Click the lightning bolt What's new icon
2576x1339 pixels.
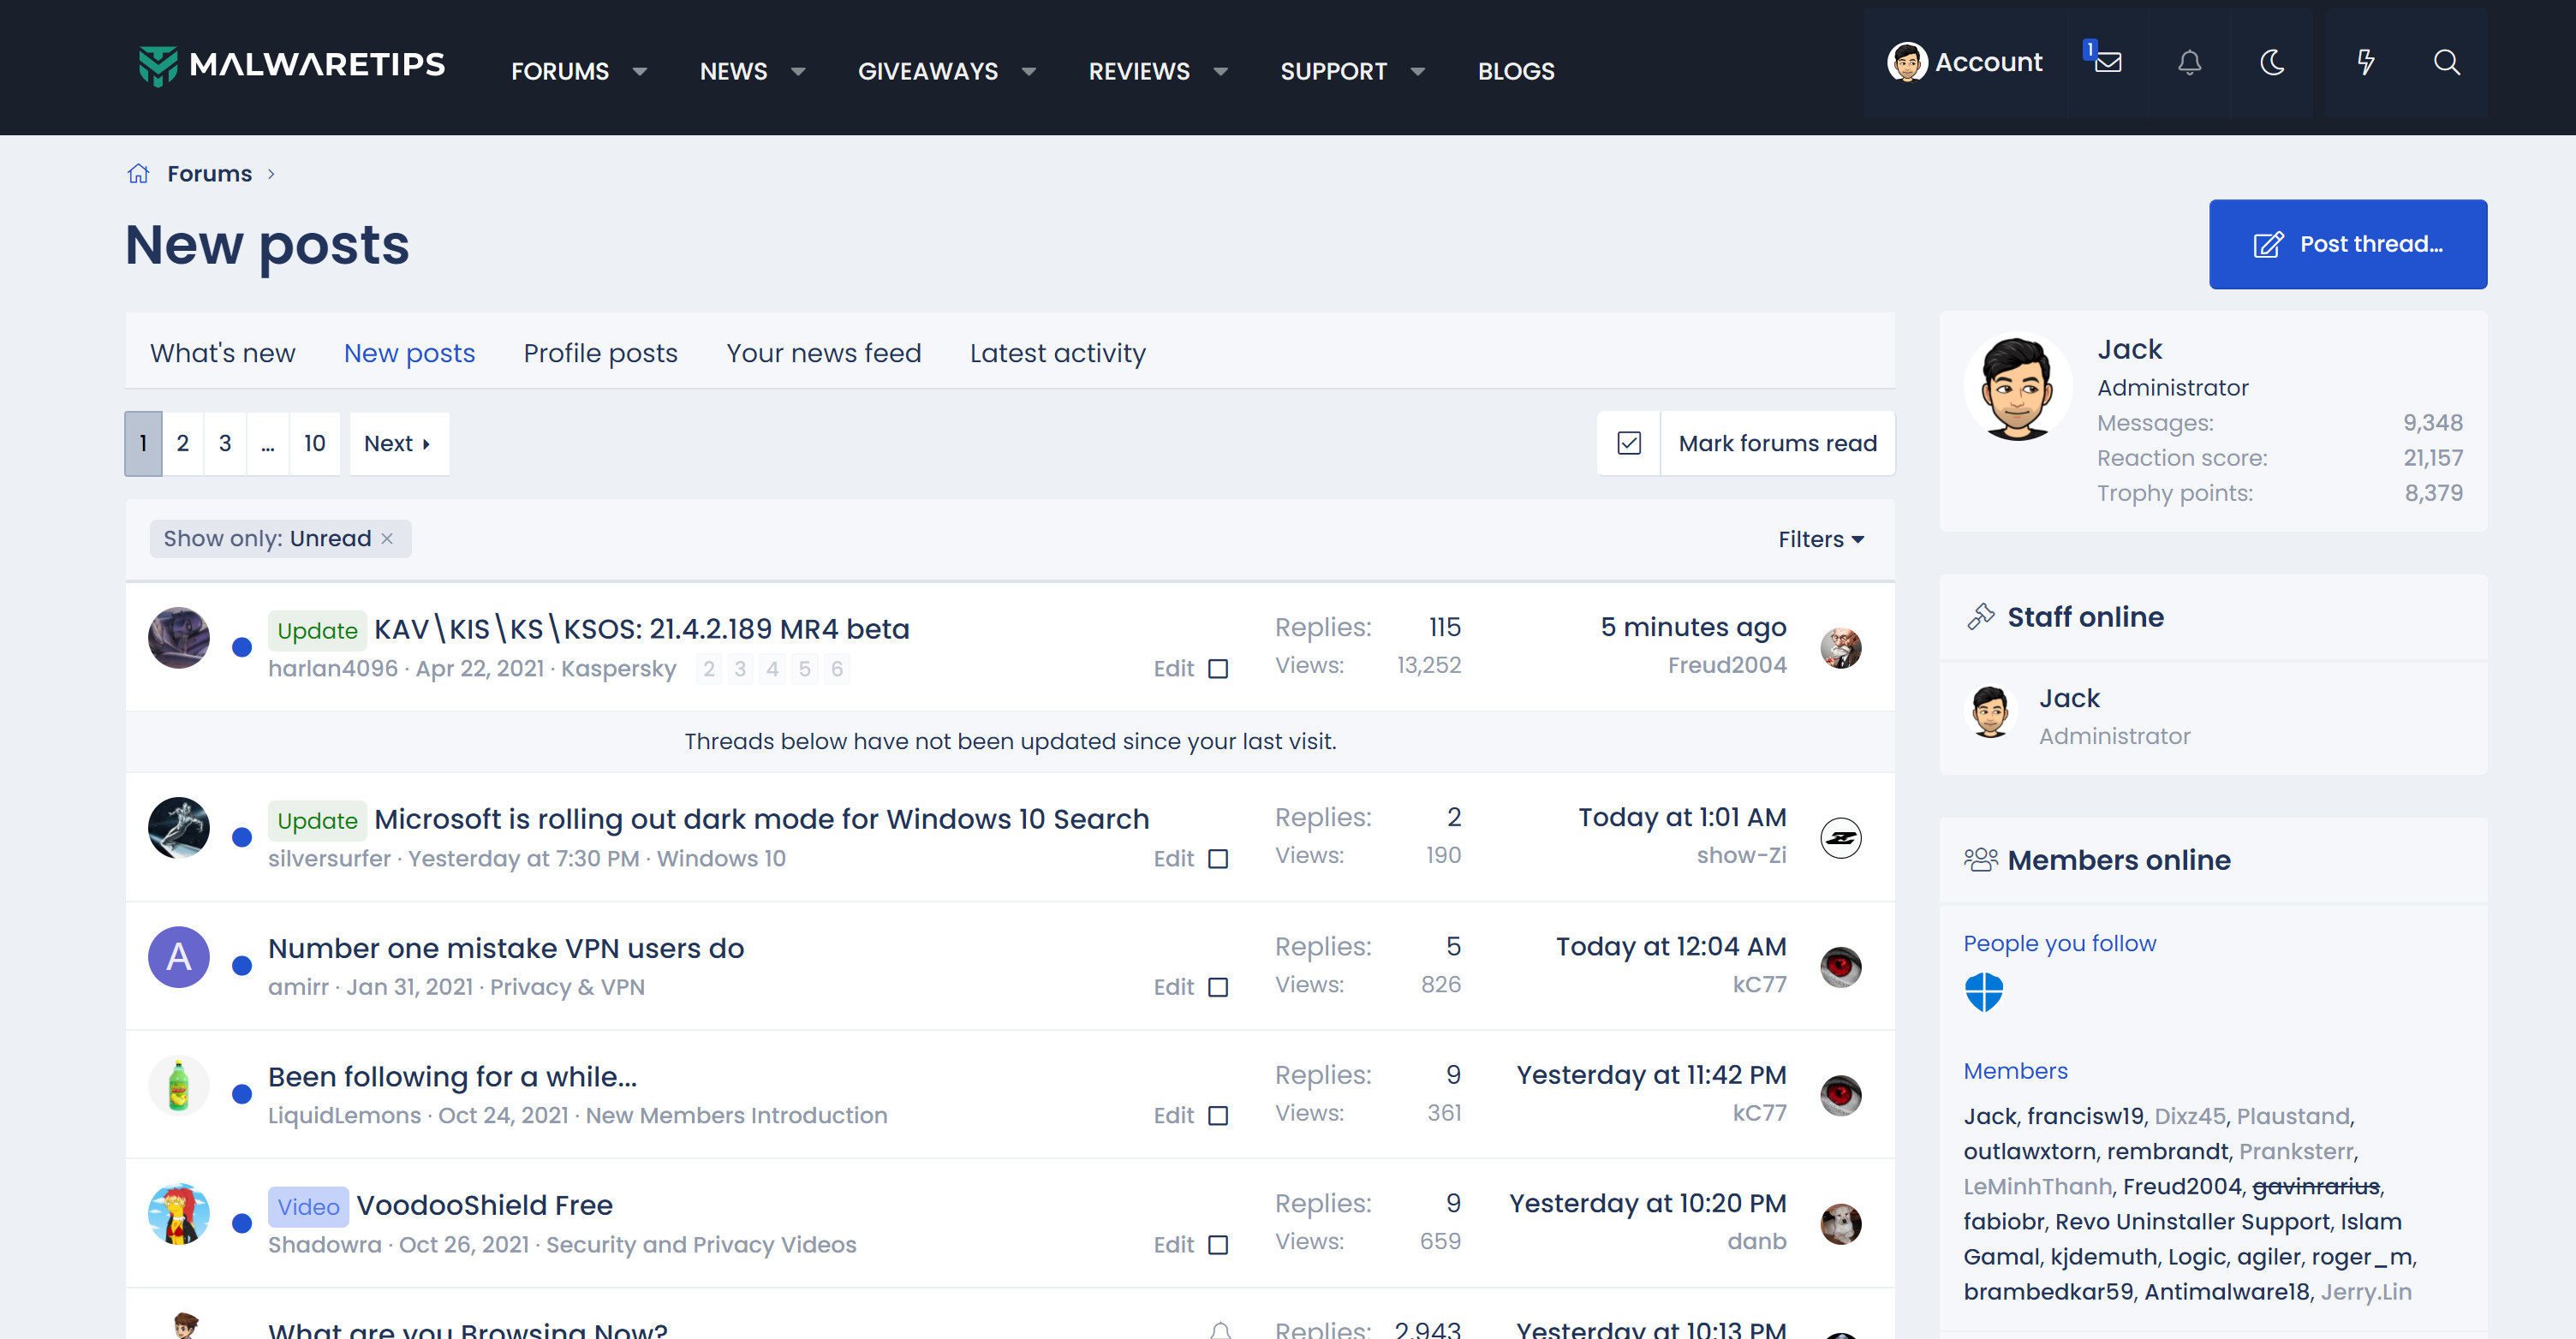(x=2365, y=62)
